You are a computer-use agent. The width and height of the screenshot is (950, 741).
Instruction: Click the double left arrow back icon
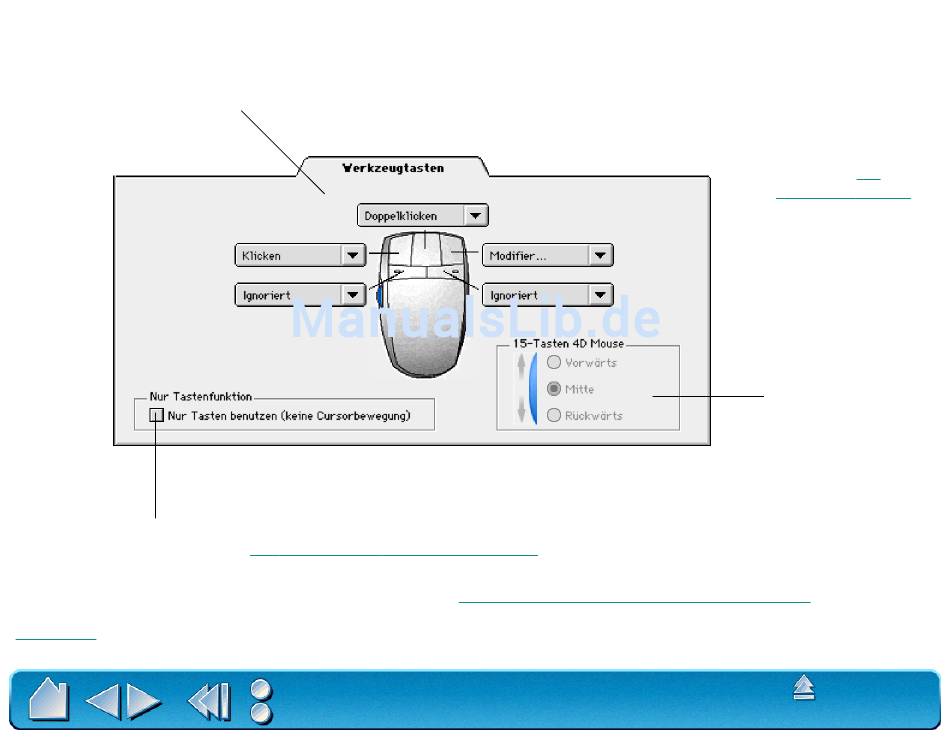click(209, 700)
